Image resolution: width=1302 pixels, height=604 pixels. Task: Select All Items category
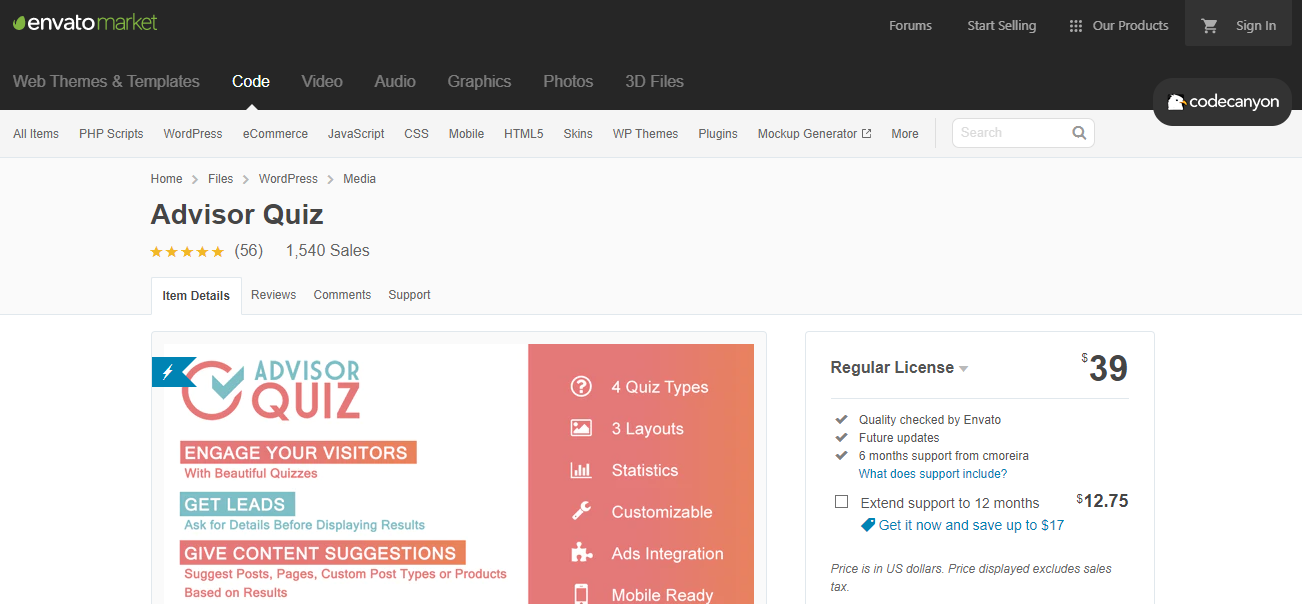point(36,134)
